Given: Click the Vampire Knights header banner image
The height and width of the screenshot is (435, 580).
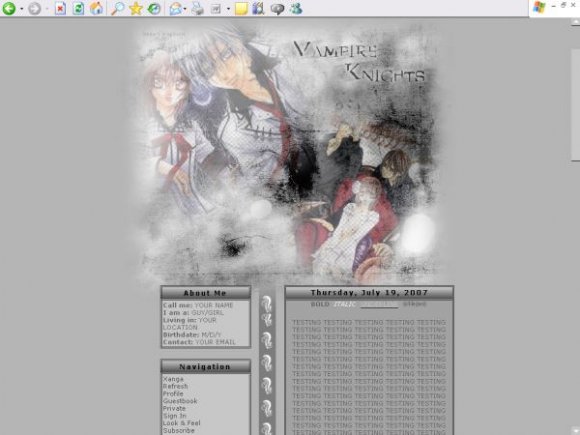Looking at the screenshot, I should click(290, 154).
